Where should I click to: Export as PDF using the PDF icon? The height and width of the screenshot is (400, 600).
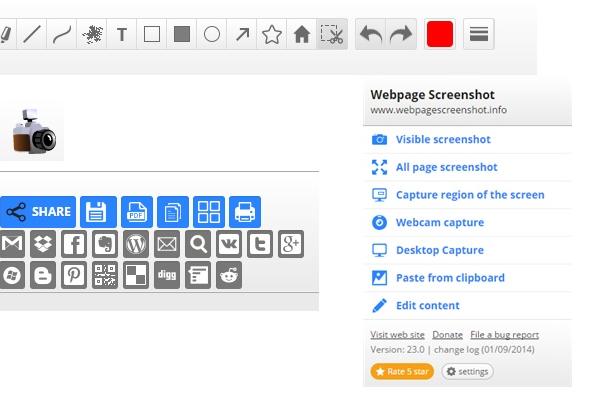pos(137,212)
